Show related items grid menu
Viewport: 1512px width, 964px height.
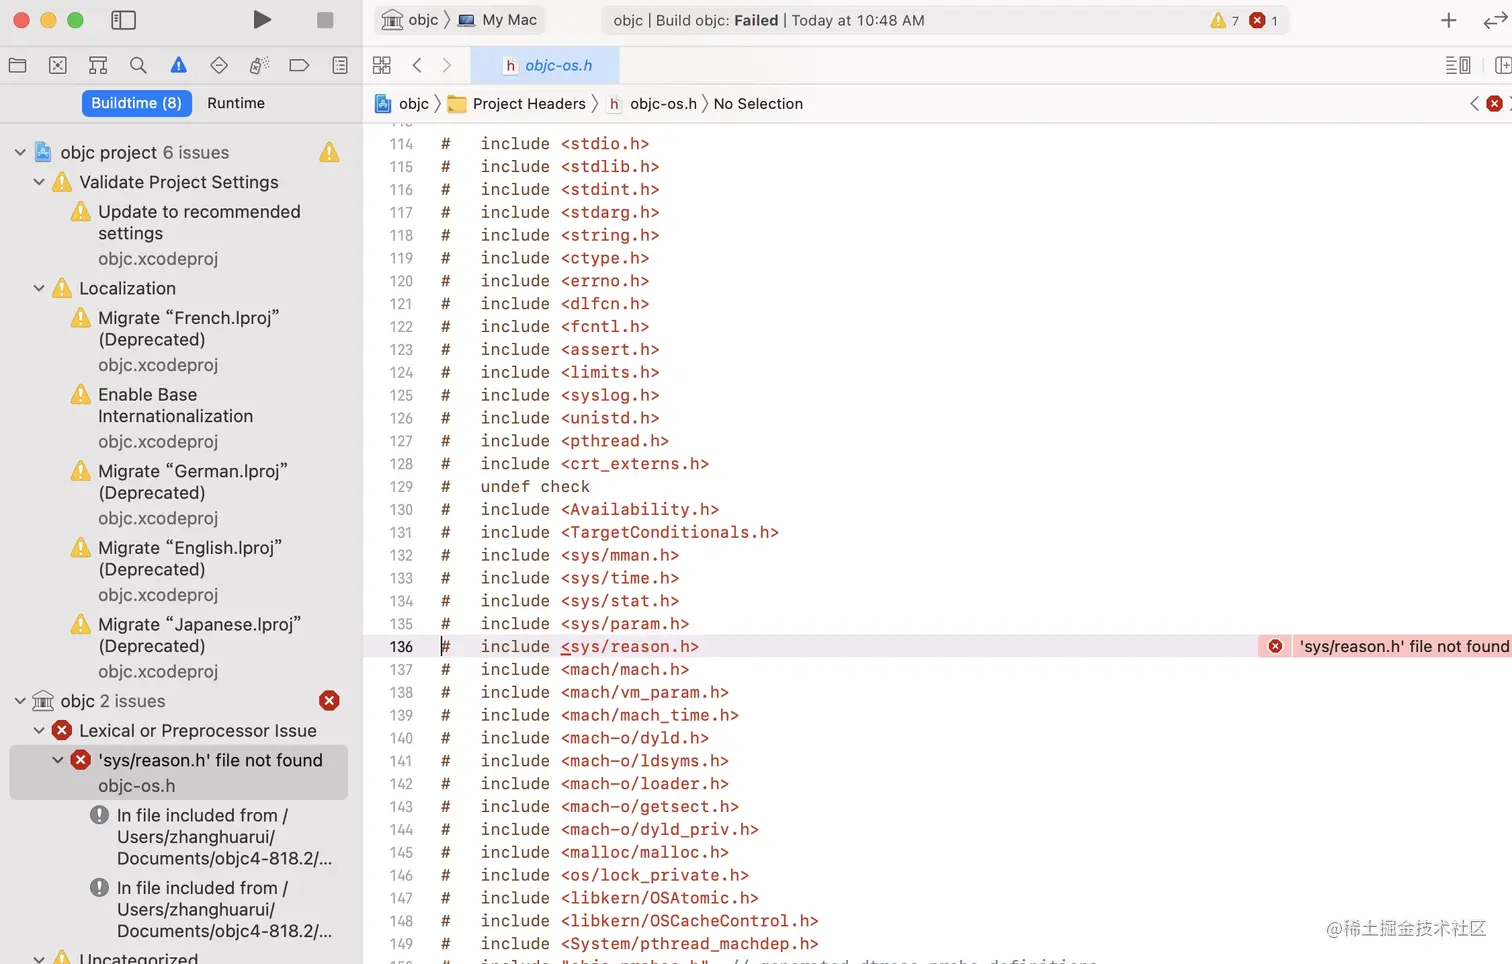tap(382, 65)
